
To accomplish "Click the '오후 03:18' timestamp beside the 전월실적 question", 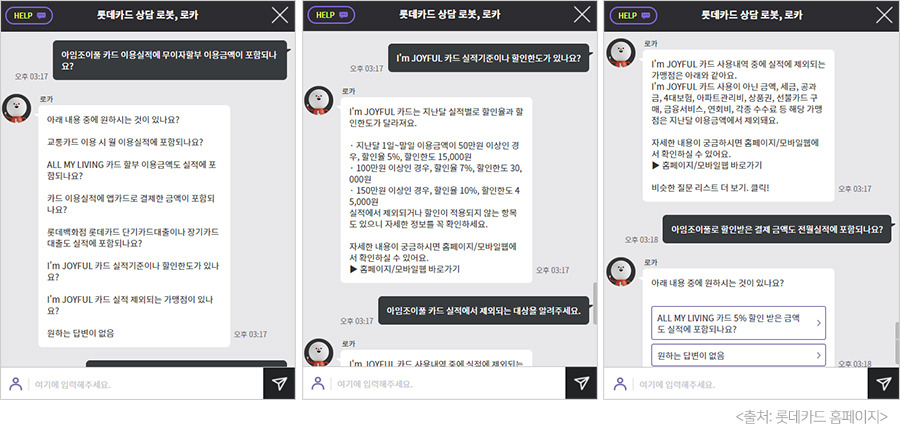I will pos(642,239).
